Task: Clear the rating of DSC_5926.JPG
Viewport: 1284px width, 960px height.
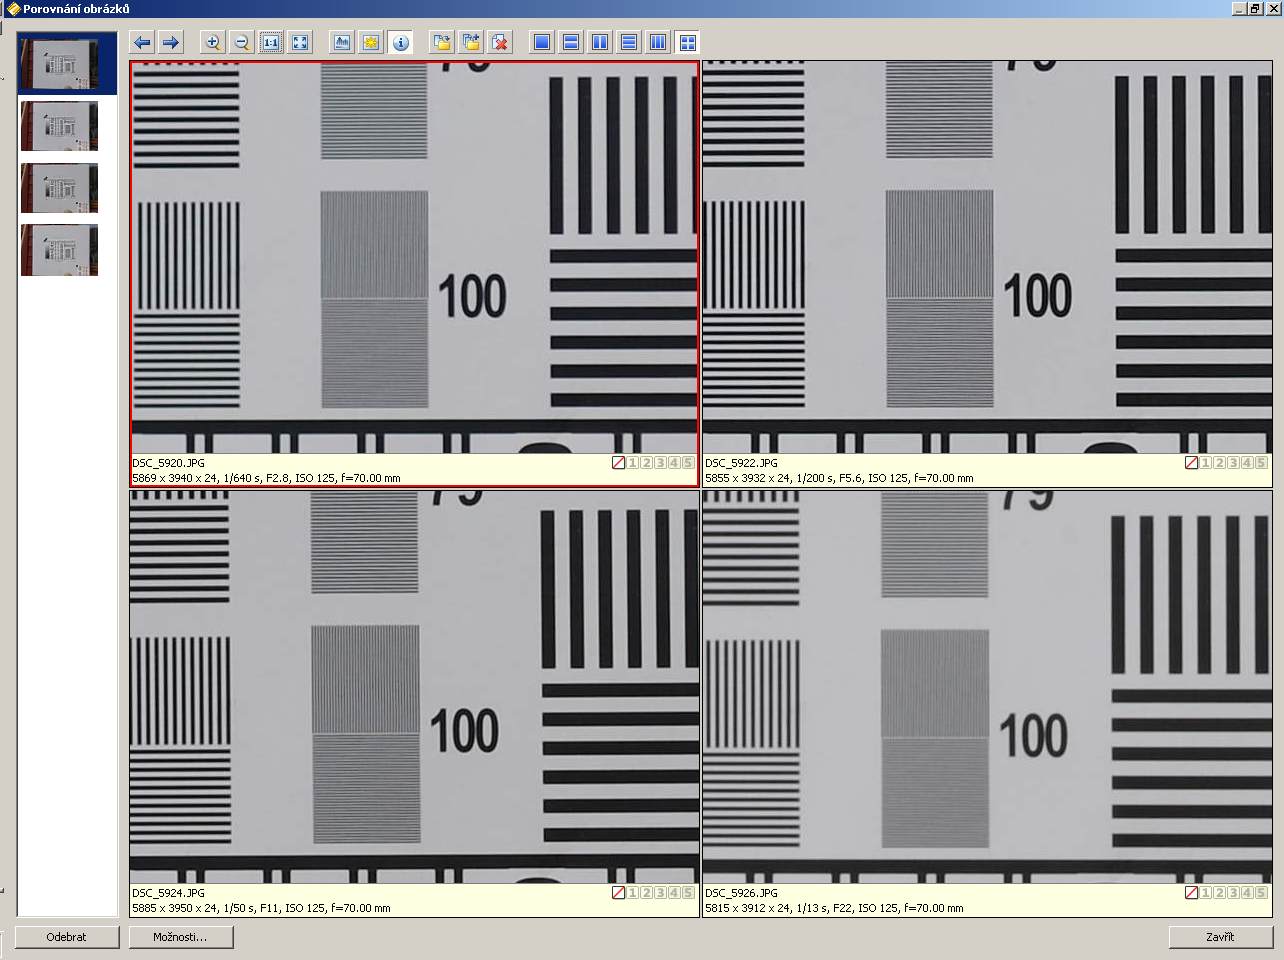Action: point(1191,893)
